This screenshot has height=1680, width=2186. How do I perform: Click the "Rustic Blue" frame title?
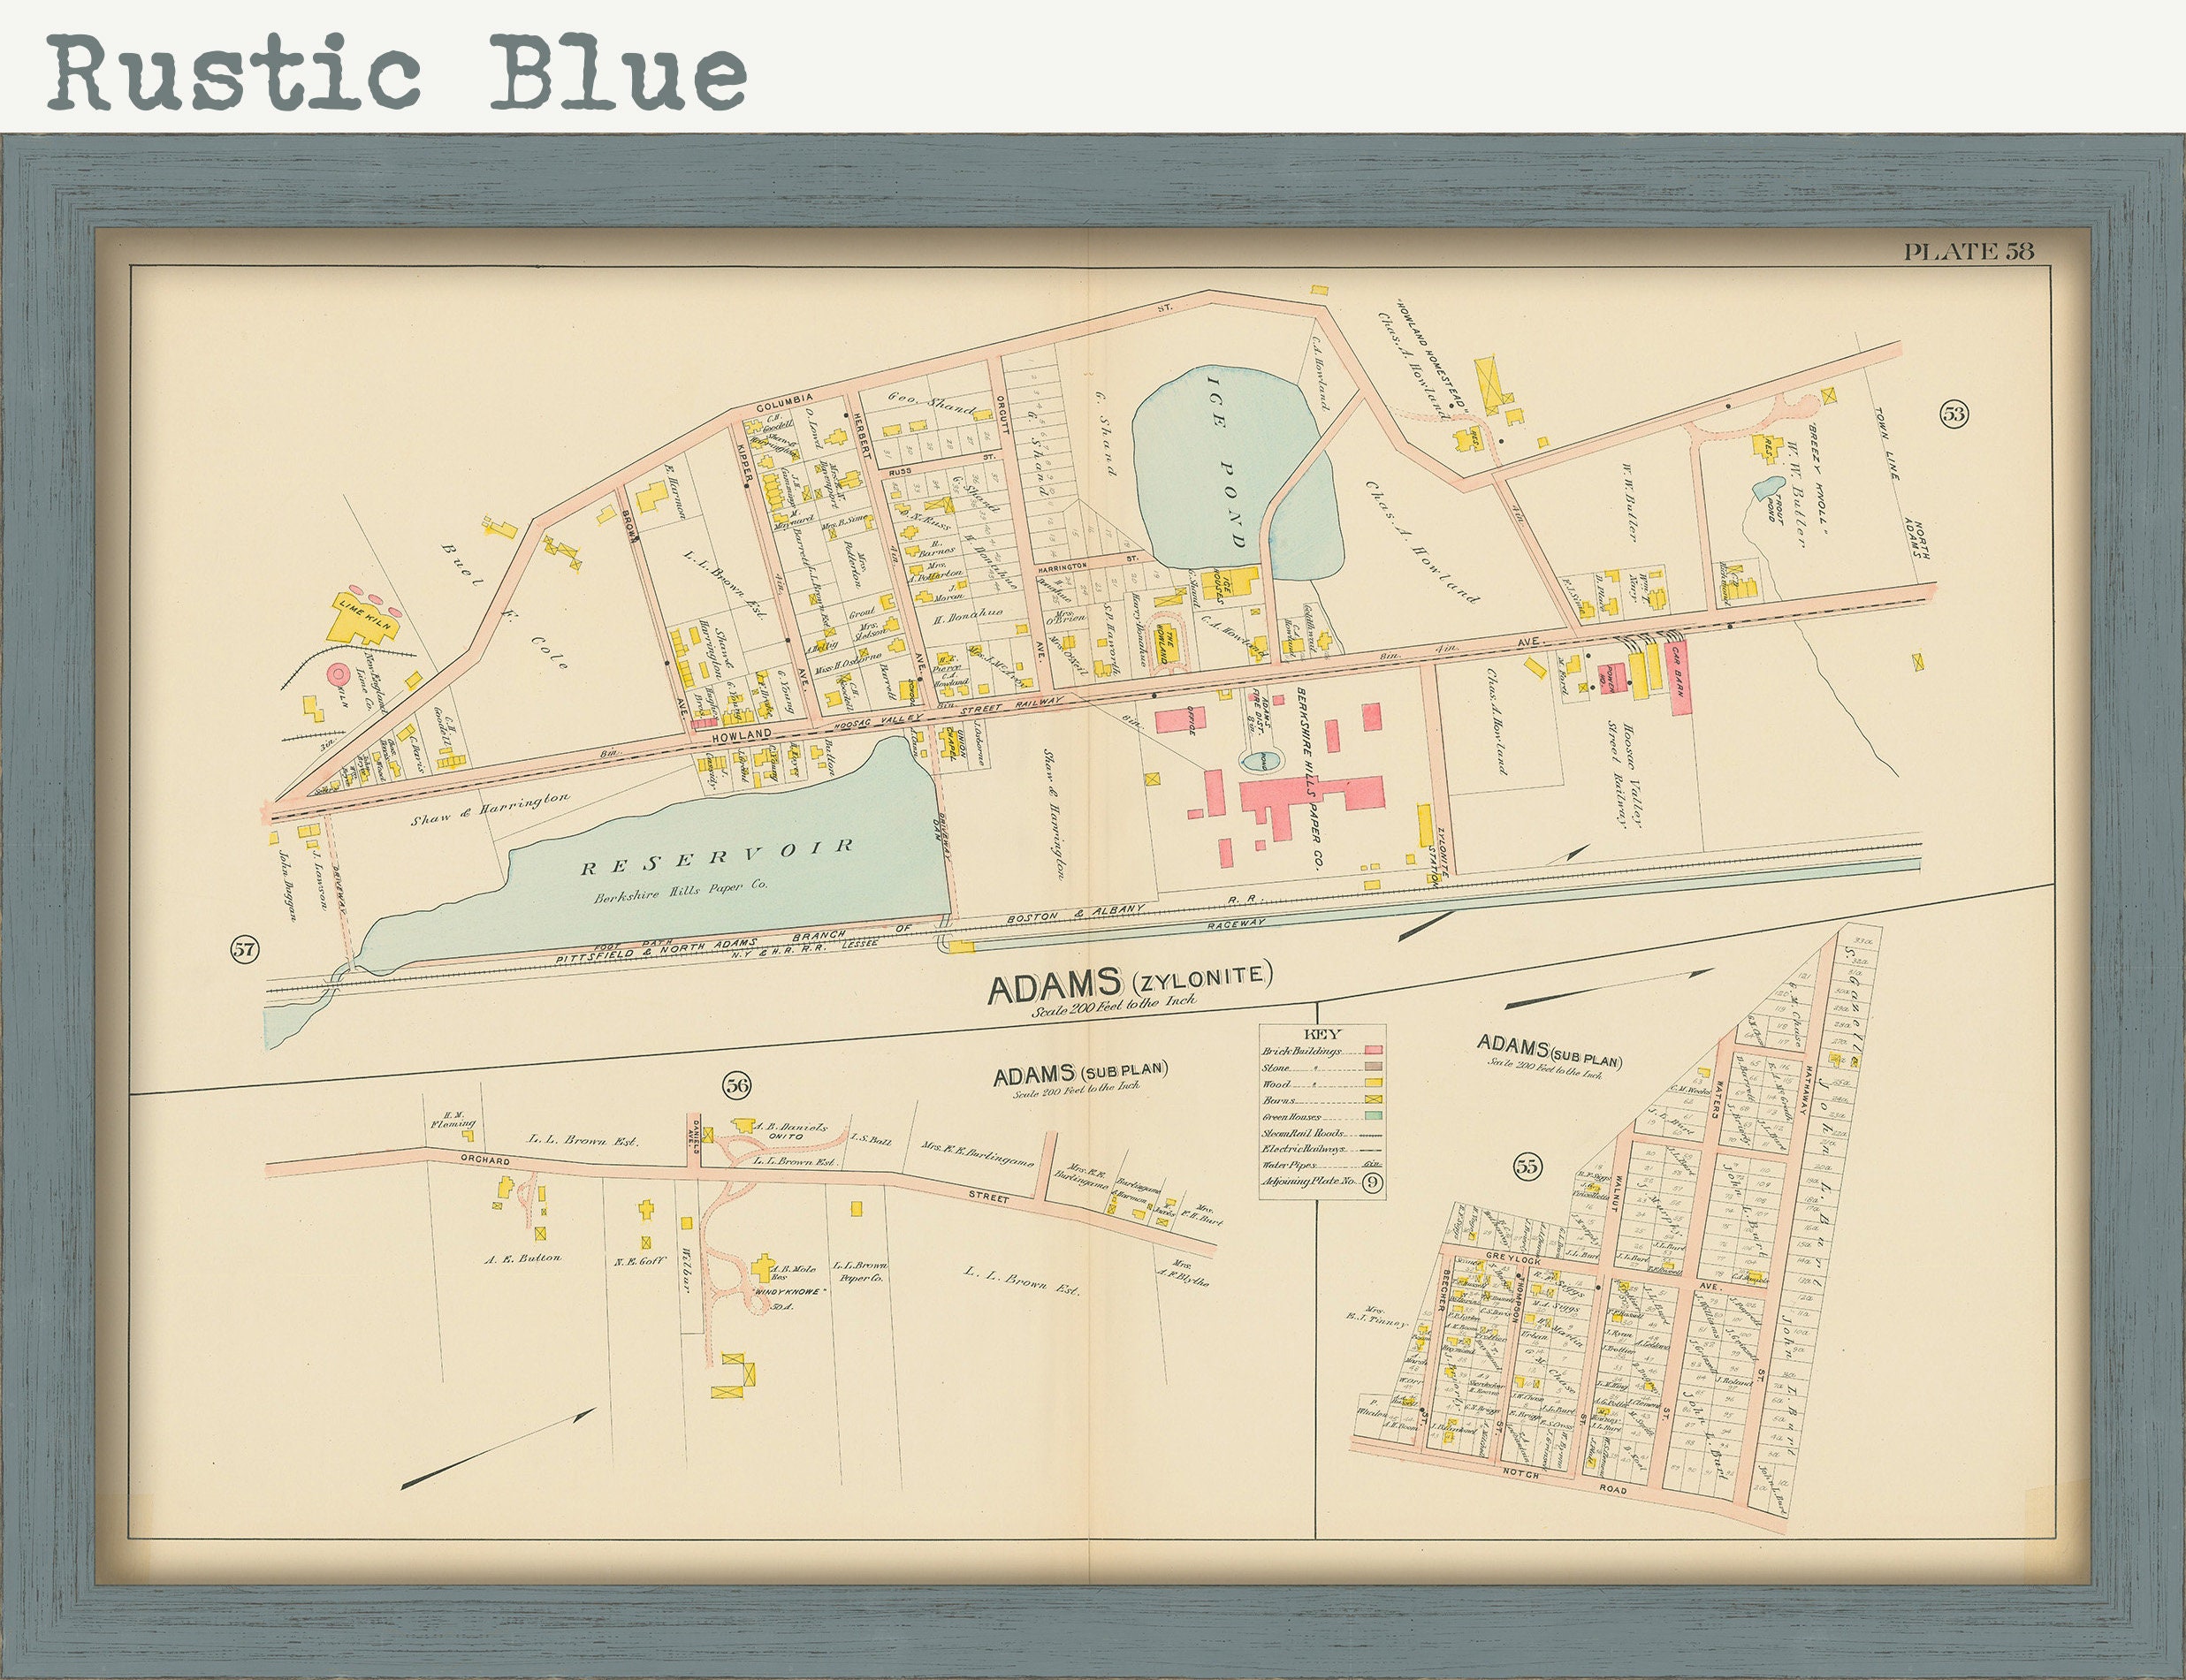click(397, 72)
